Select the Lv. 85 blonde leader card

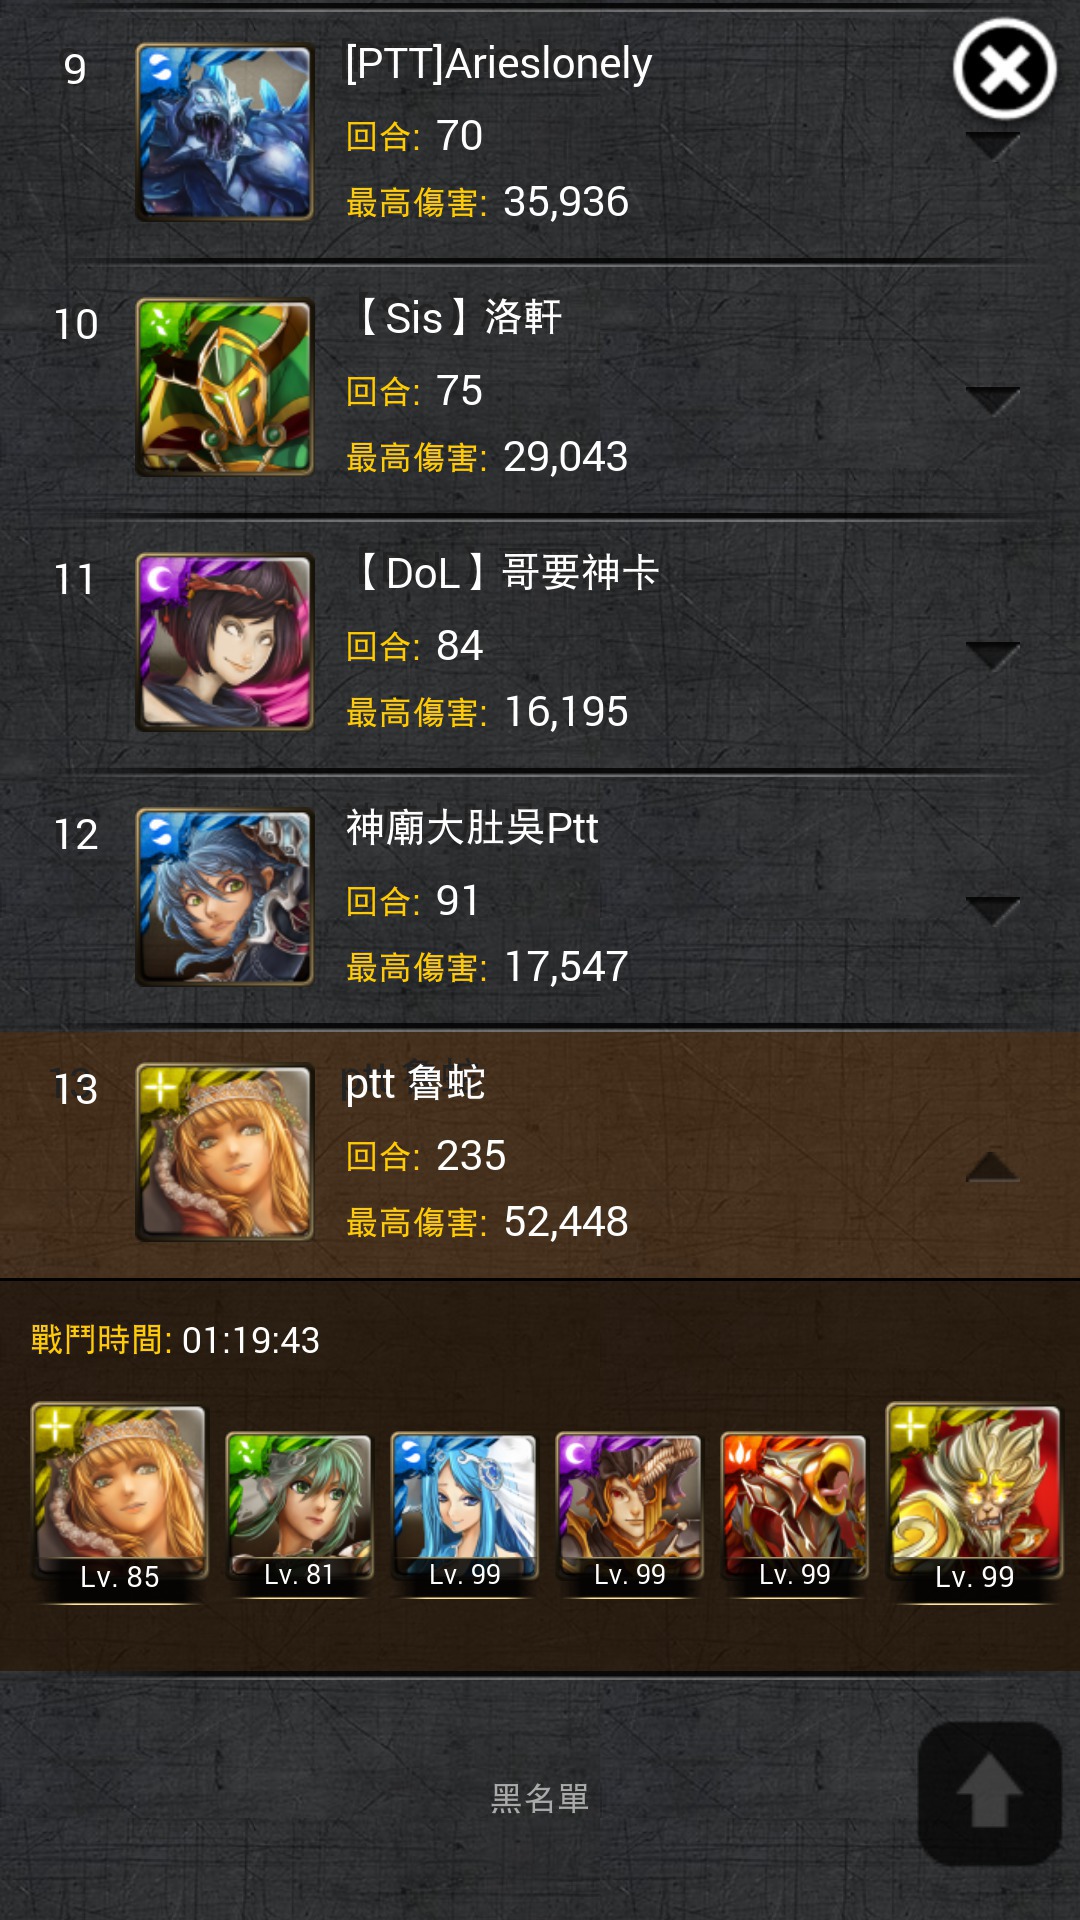[119, 1500]
